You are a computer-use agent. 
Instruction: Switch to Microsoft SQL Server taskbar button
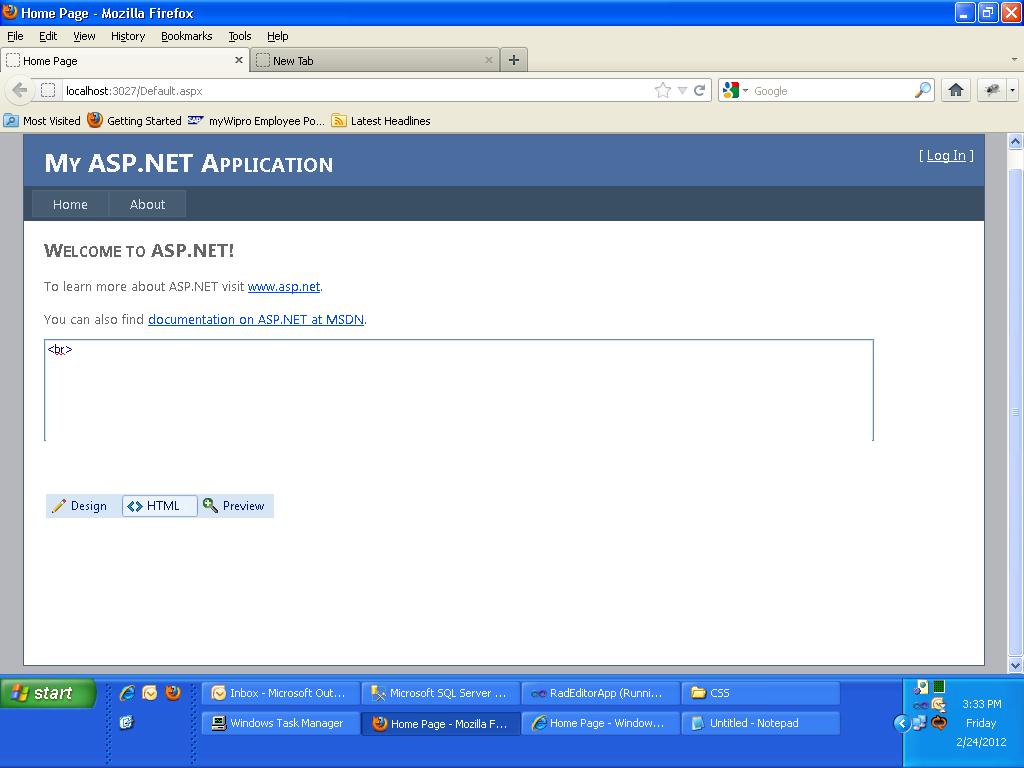click(441, 693)
